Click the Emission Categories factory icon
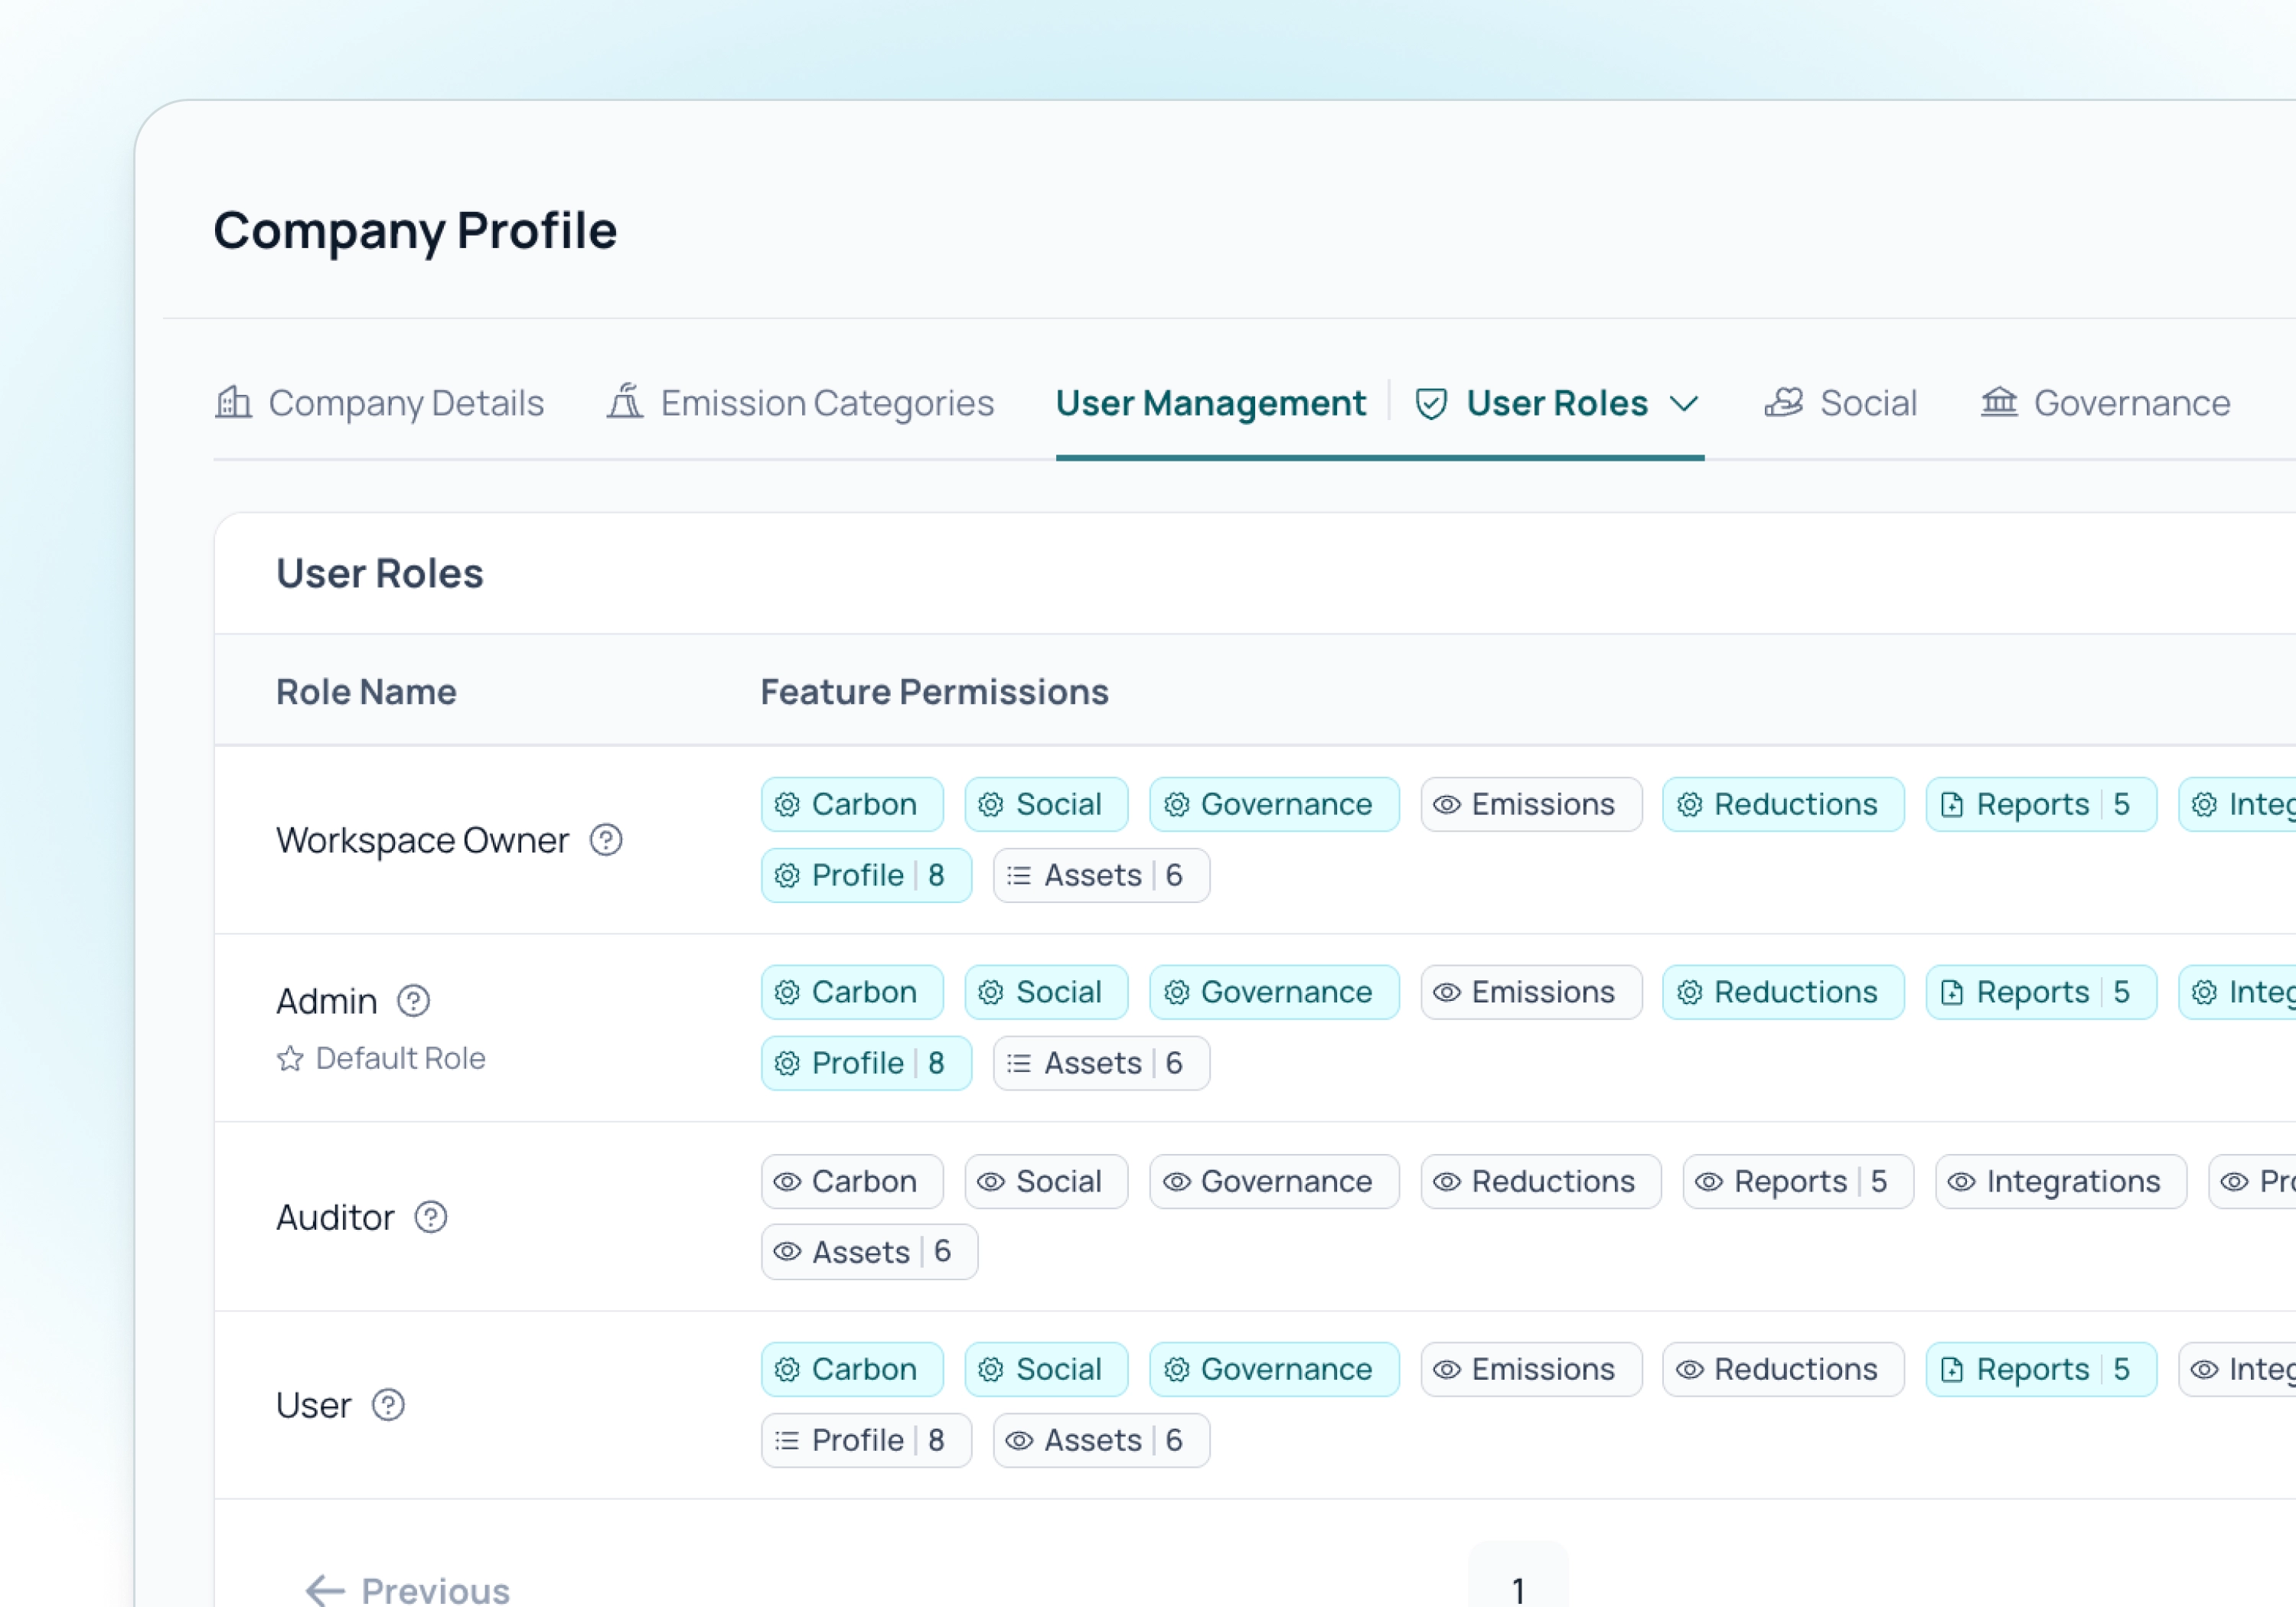The image size is (2296, 1607). tap(625, 402)
